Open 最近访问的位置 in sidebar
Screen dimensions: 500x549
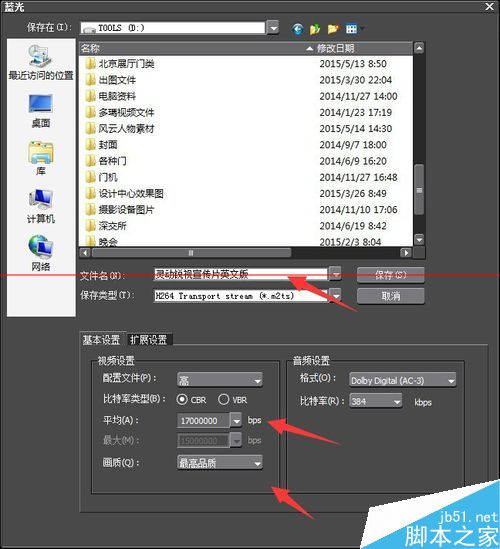(x=41, y=63)
